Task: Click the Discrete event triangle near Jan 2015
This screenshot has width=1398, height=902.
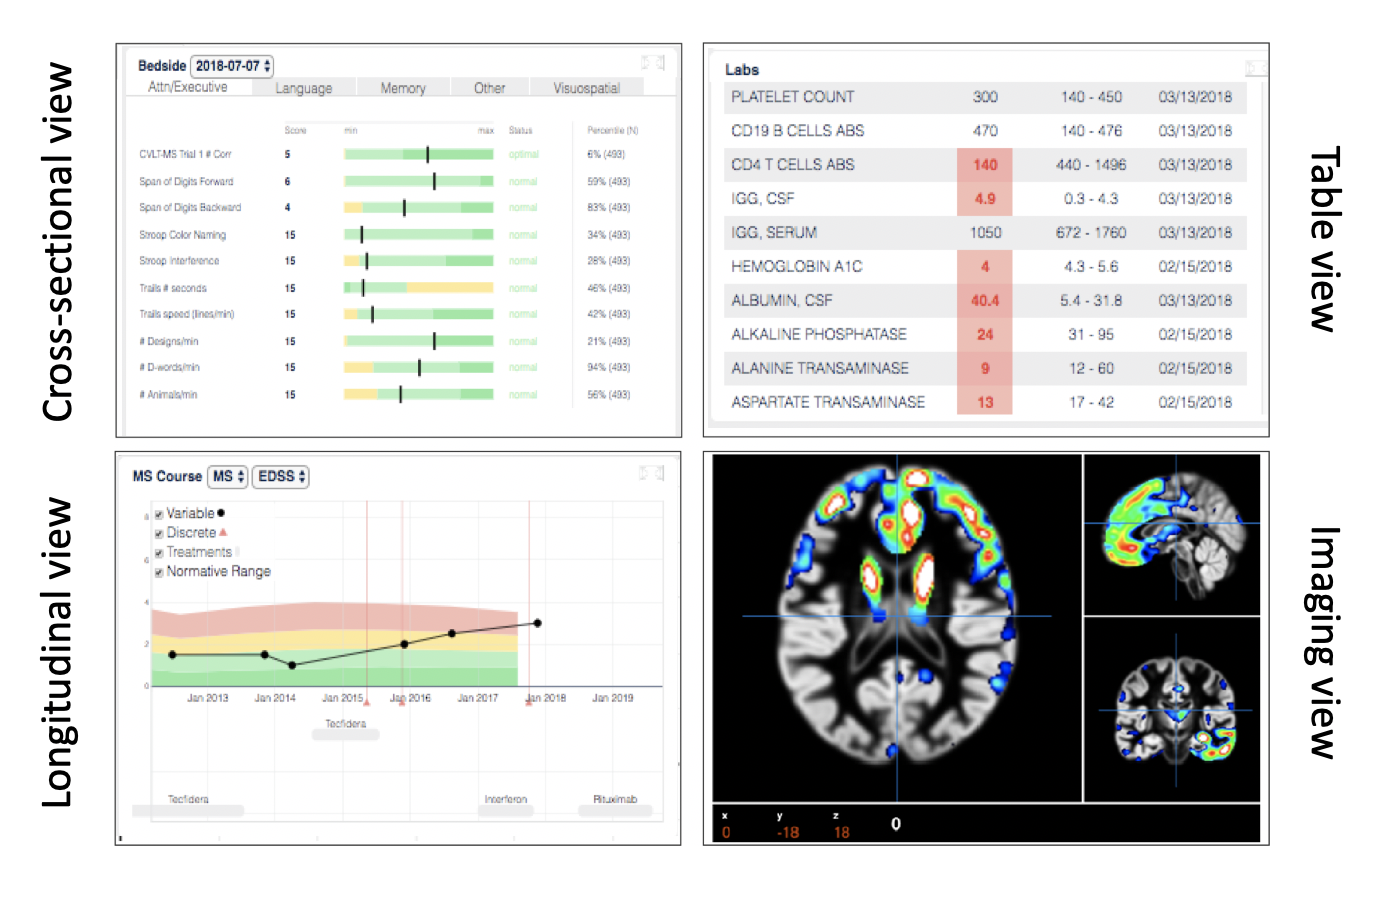Action: pyautogui.click(x=367, y=702)
